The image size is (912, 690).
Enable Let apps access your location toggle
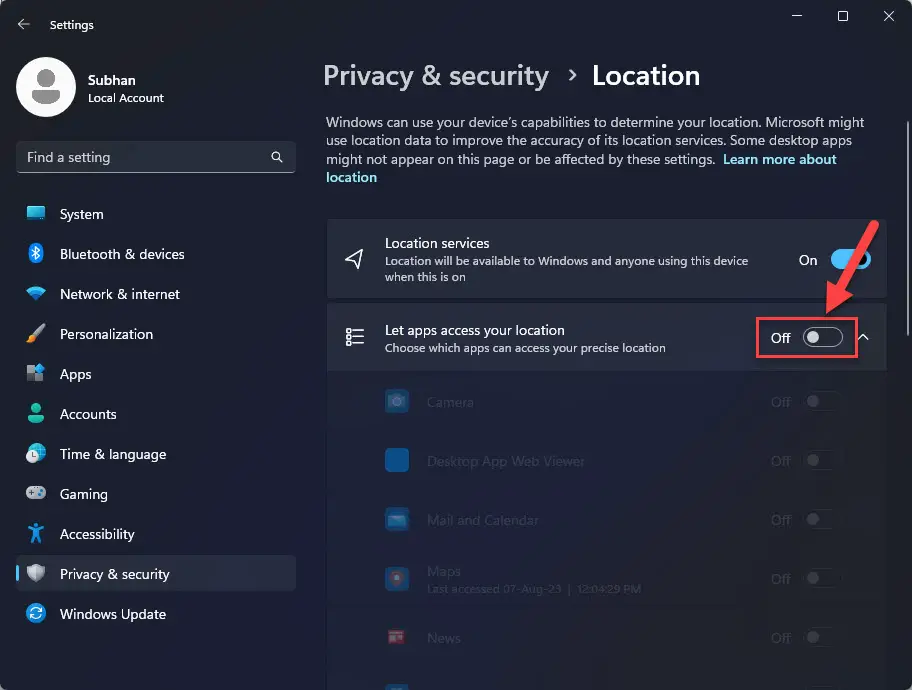pyautogui.click(x=822, y=337)
